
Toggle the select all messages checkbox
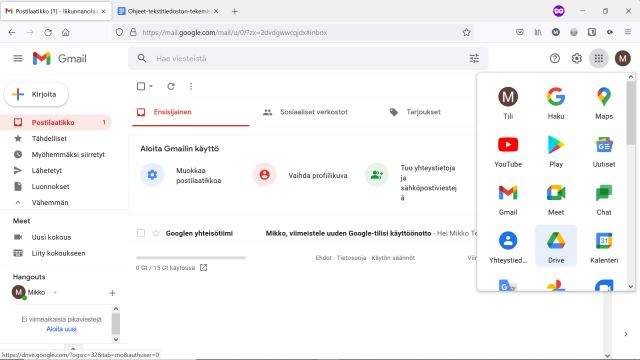click(141, 86)
